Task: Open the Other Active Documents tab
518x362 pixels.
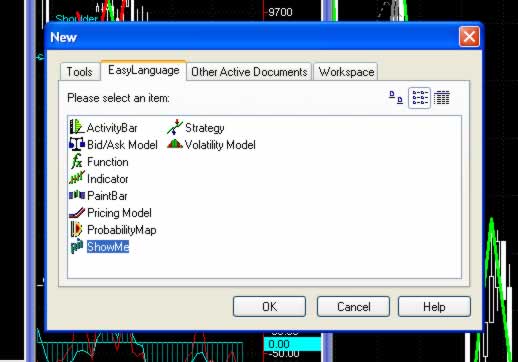Action: pyautogui.click(x=249, y=72)
